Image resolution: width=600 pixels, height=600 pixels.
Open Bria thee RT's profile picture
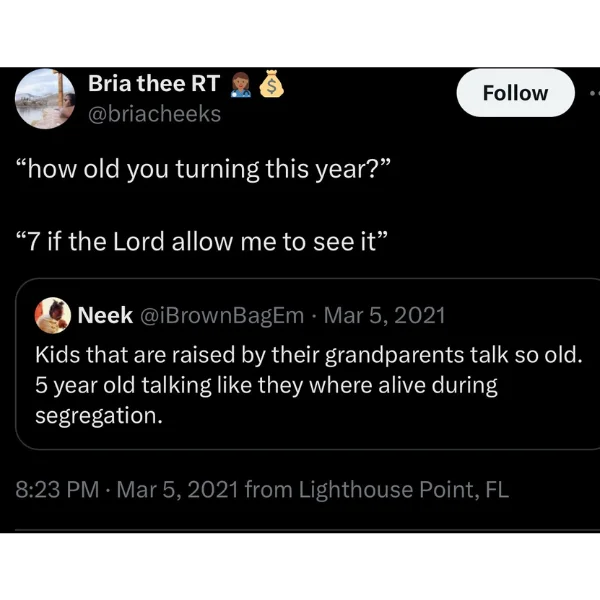click(x=45, y=99)
